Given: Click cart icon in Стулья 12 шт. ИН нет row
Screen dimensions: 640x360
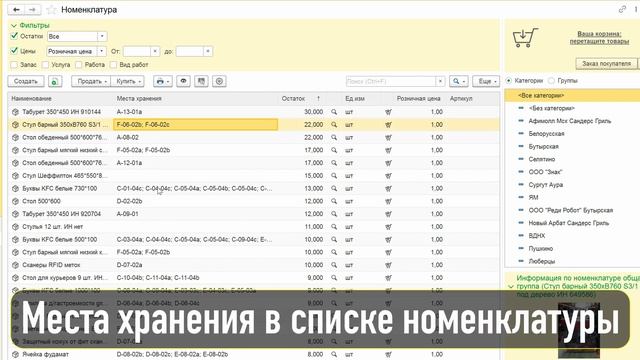Looking at the screenshot, I should point(388,227).
